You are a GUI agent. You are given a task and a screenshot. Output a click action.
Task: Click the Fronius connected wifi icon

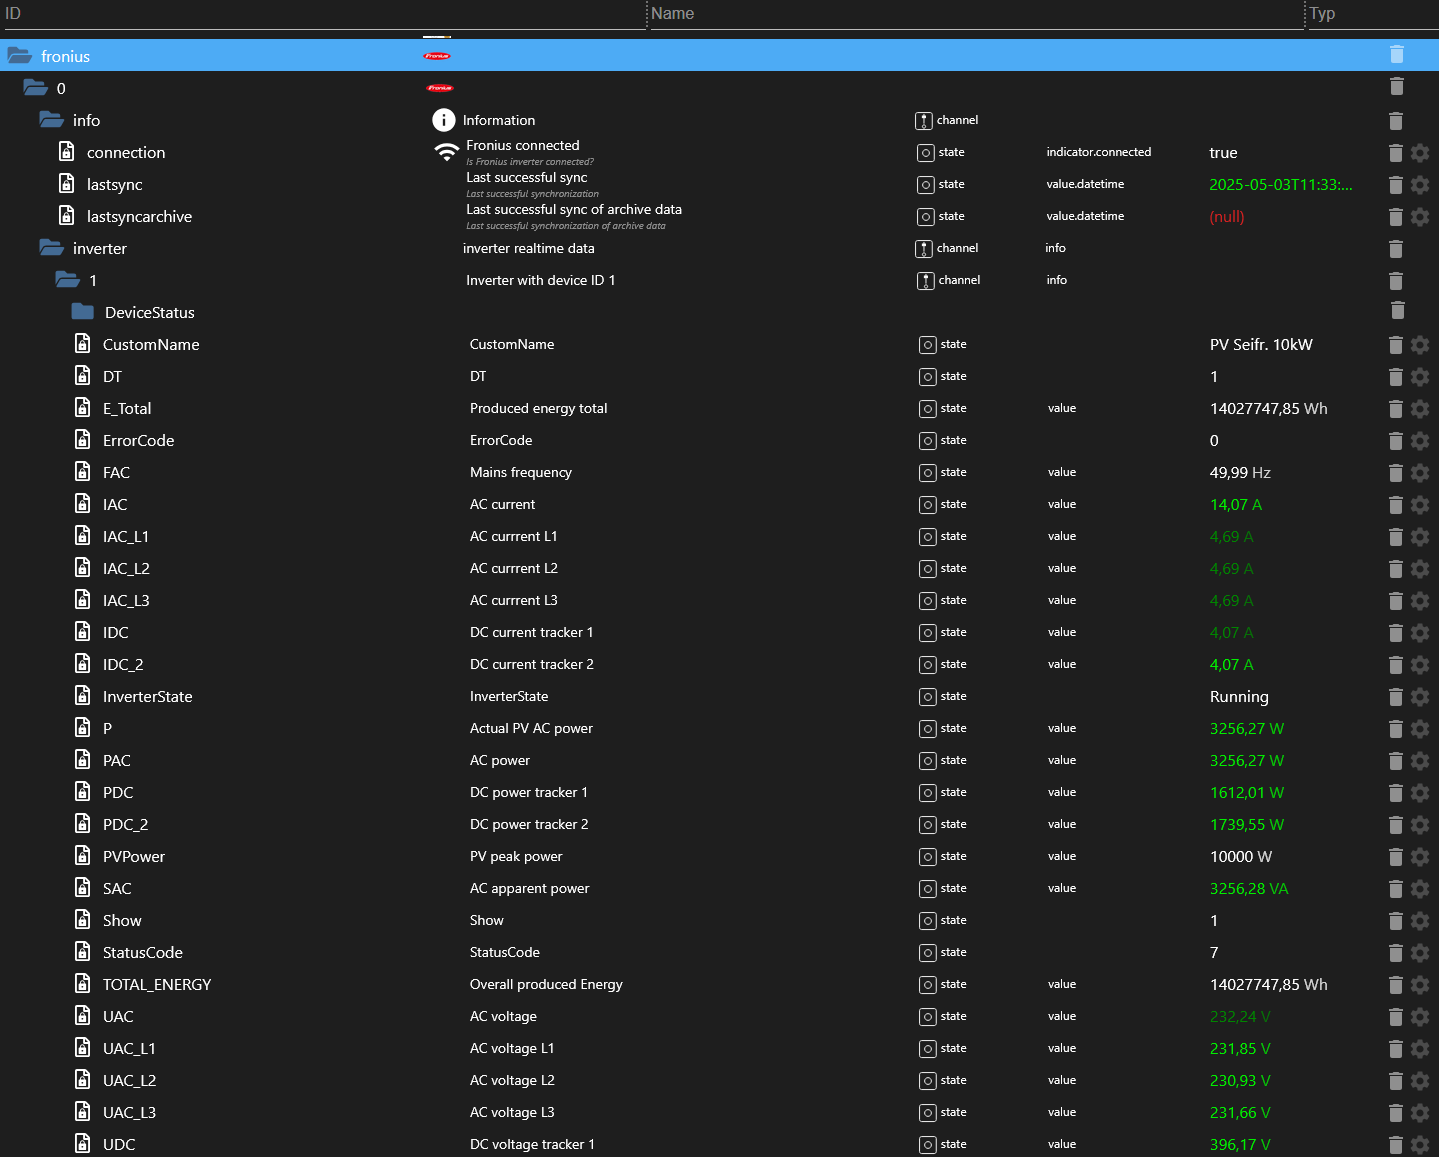446,152
